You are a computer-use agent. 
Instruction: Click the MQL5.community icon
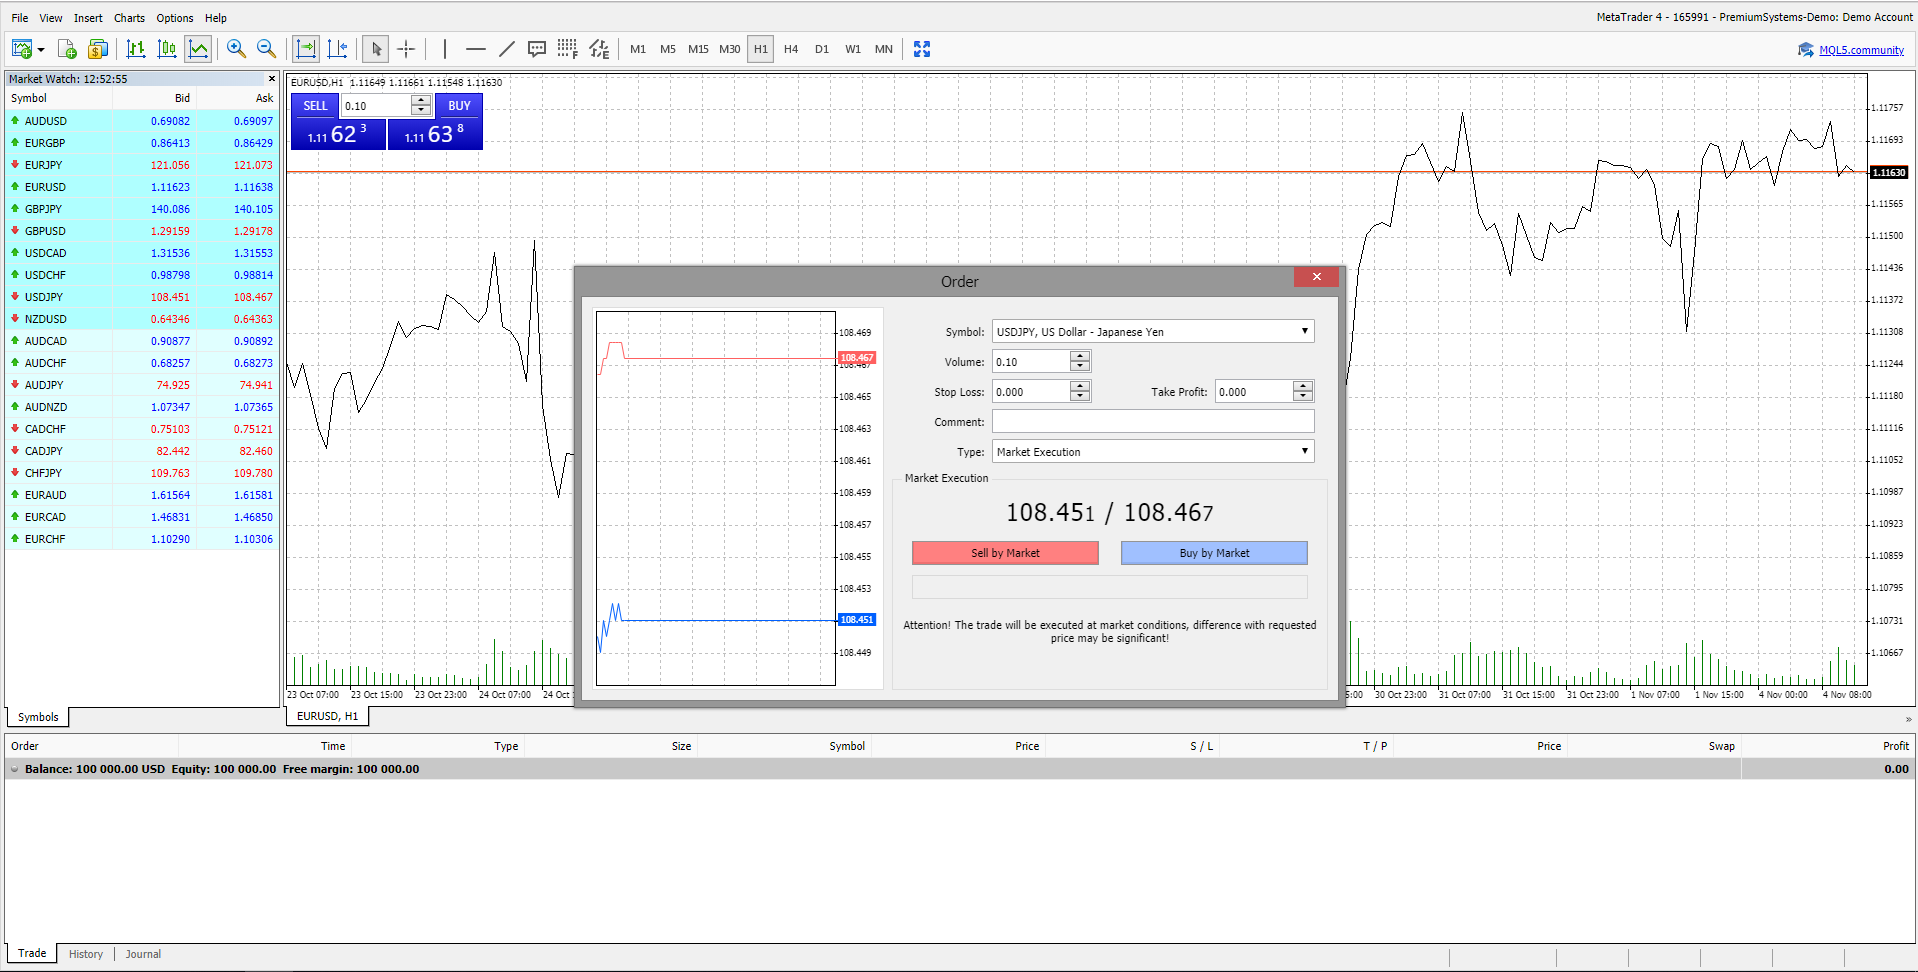(1806, 50)
